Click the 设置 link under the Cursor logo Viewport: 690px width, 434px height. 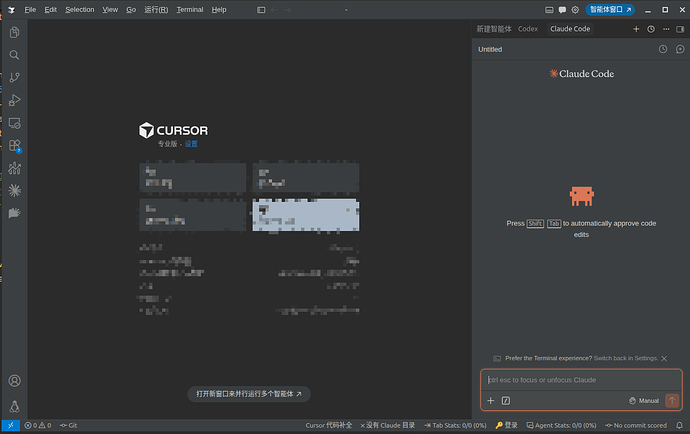(x=191, y=144)
